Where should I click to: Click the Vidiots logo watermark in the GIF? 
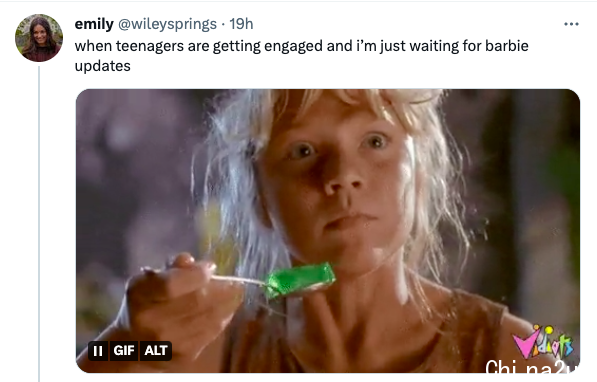543,341
